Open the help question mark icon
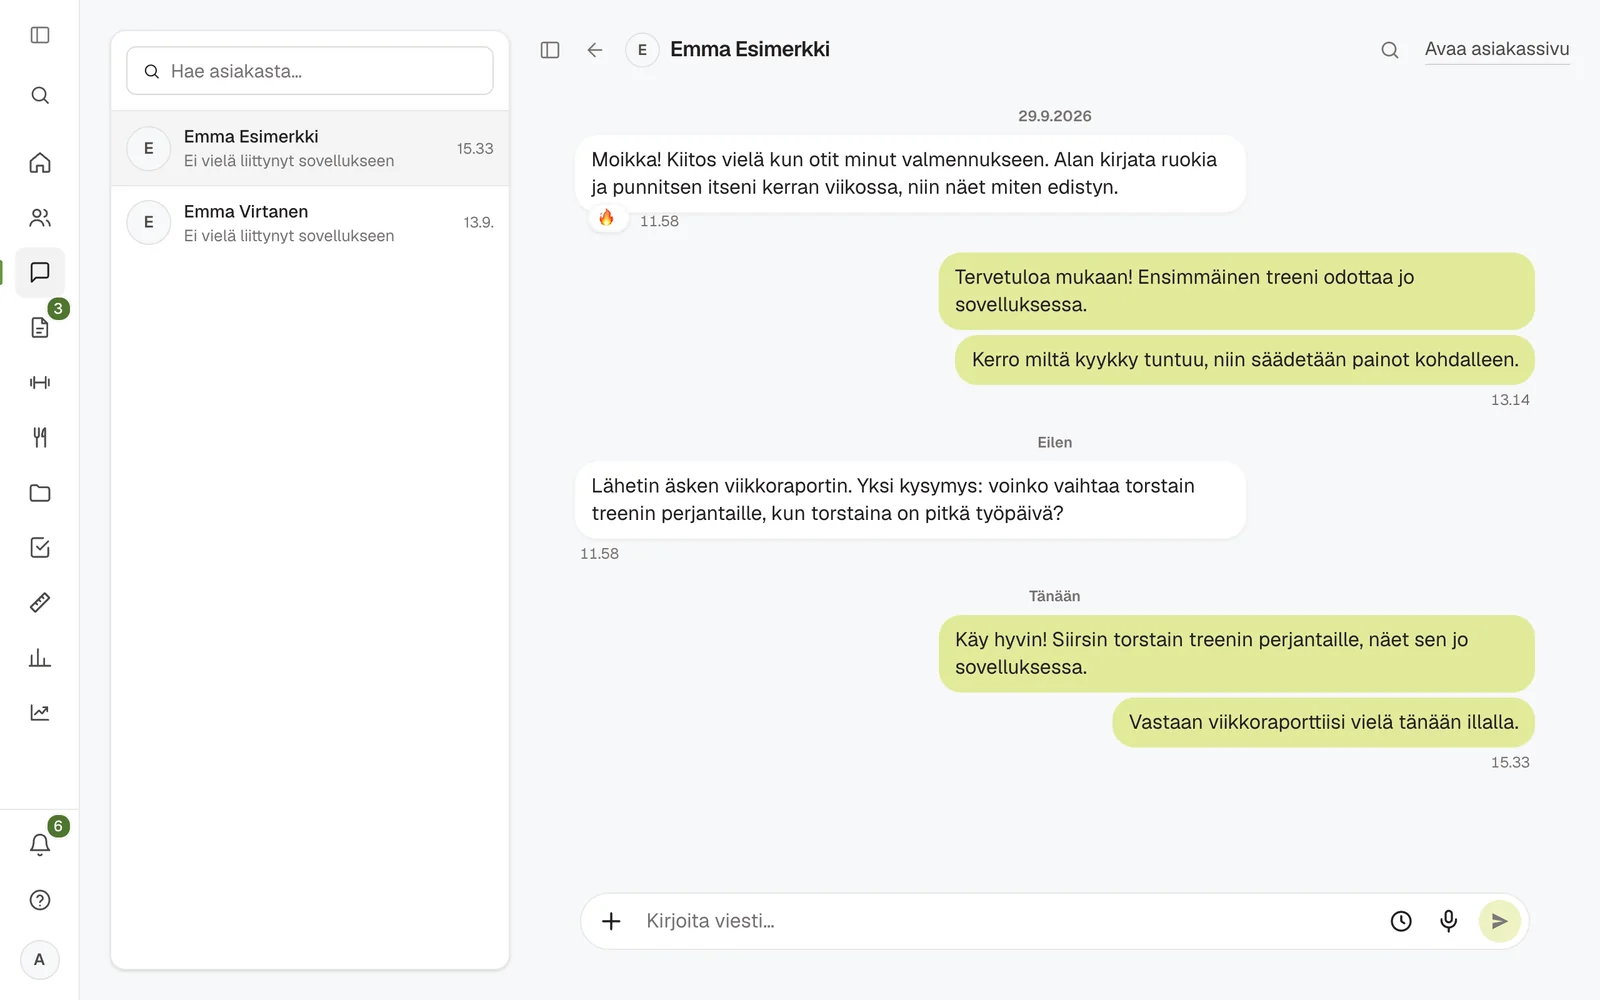 pyautogui.click(x=40, y=900)
